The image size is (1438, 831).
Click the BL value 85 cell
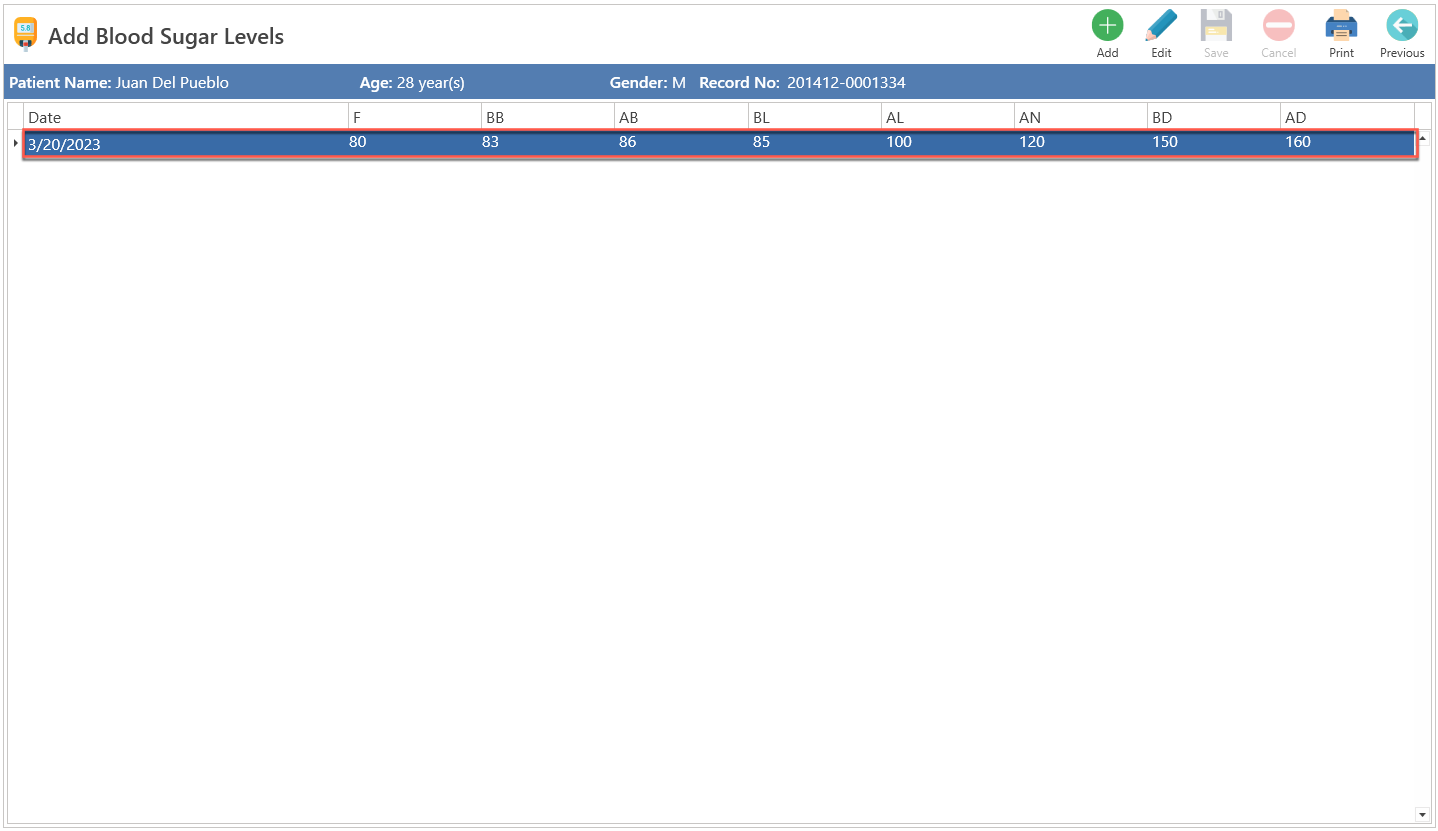point(815,144)
